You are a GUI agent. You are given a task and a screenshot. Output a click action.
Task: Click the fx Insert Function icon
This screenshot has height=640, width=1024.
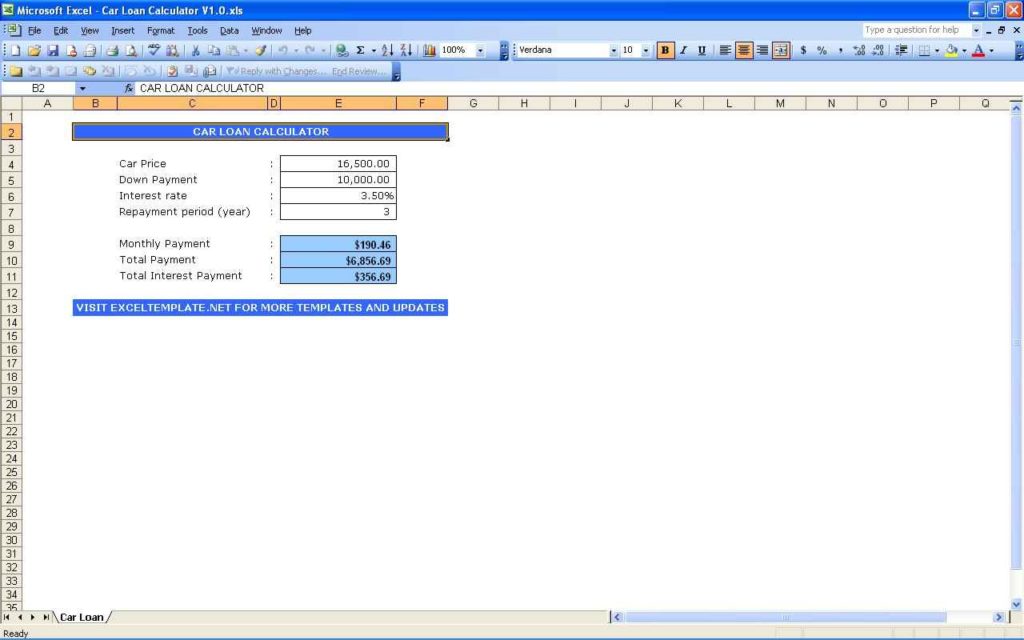coord(129,88)
